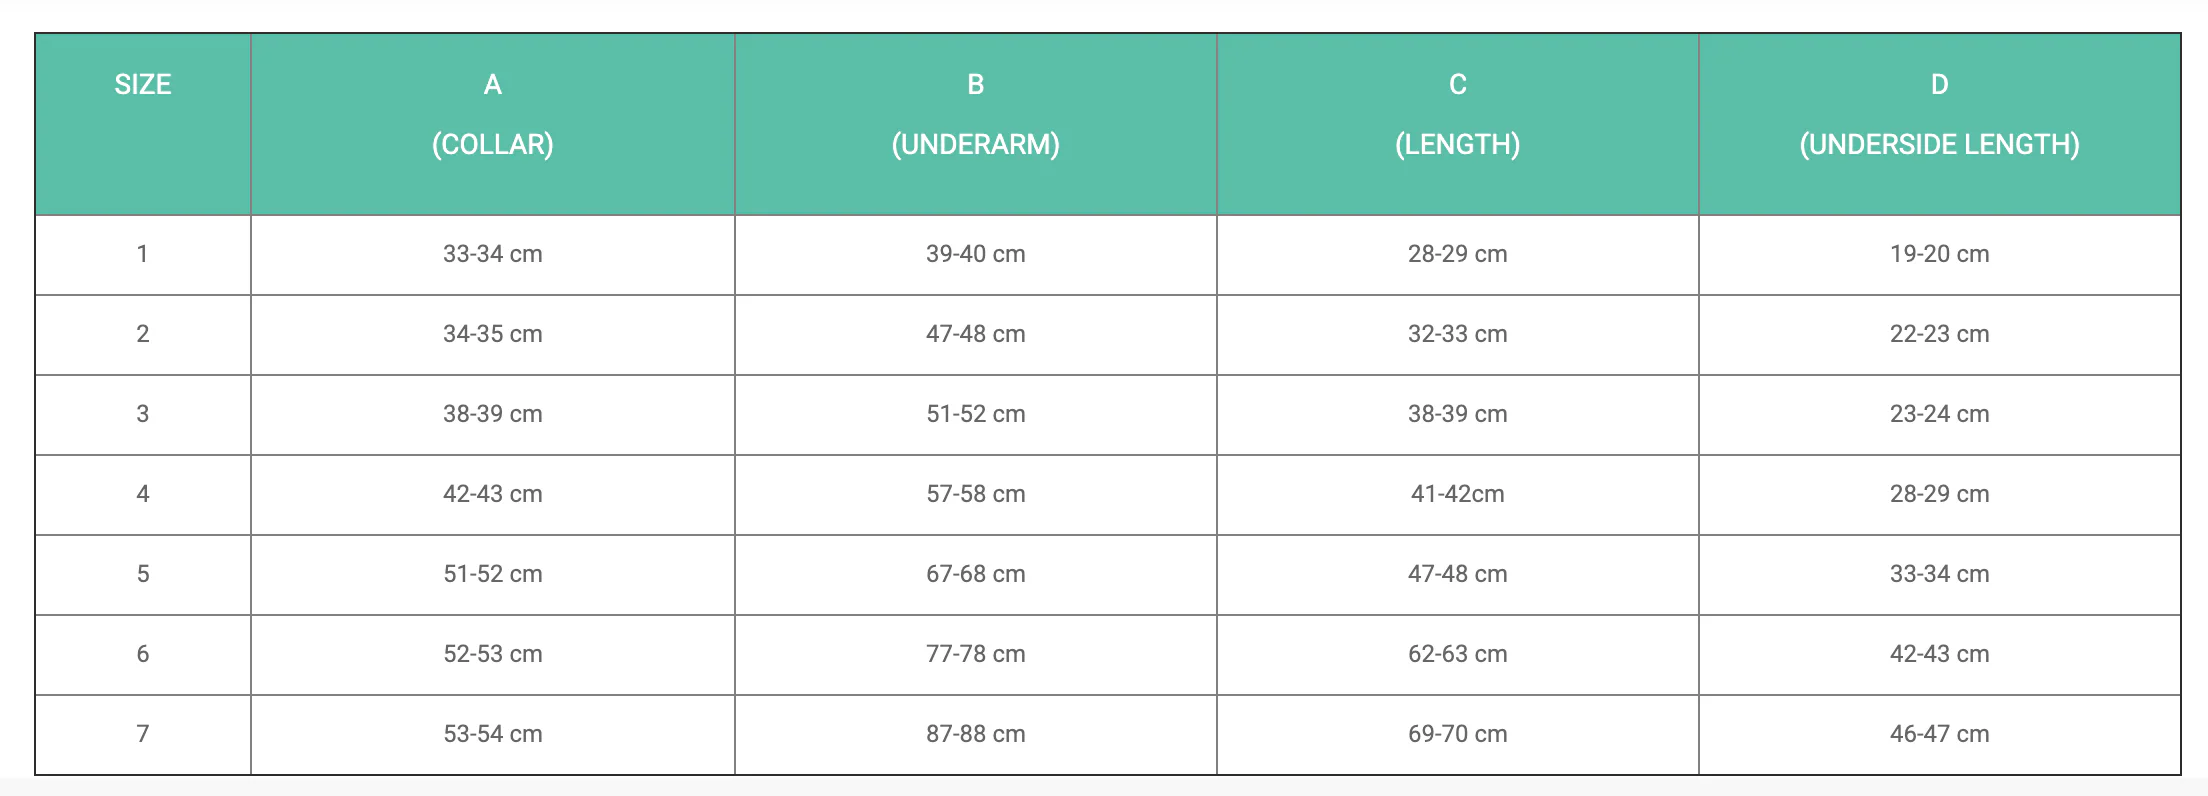
Task: Click the 33-34 cm collar cell
Action: click(493, 255)
